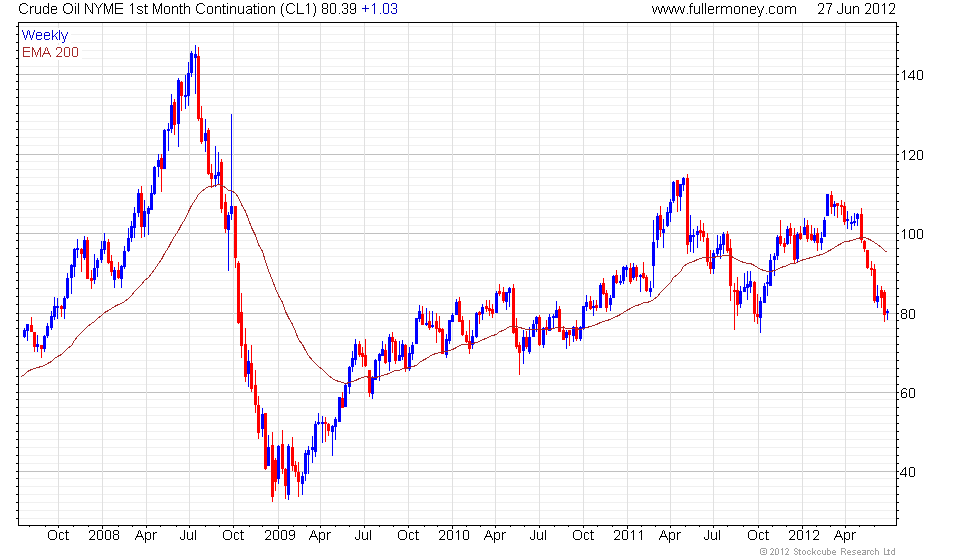The height and width of the screenshot is (560, 980).
Task: Click the 140 price axis label
Action: click(912, 76)
